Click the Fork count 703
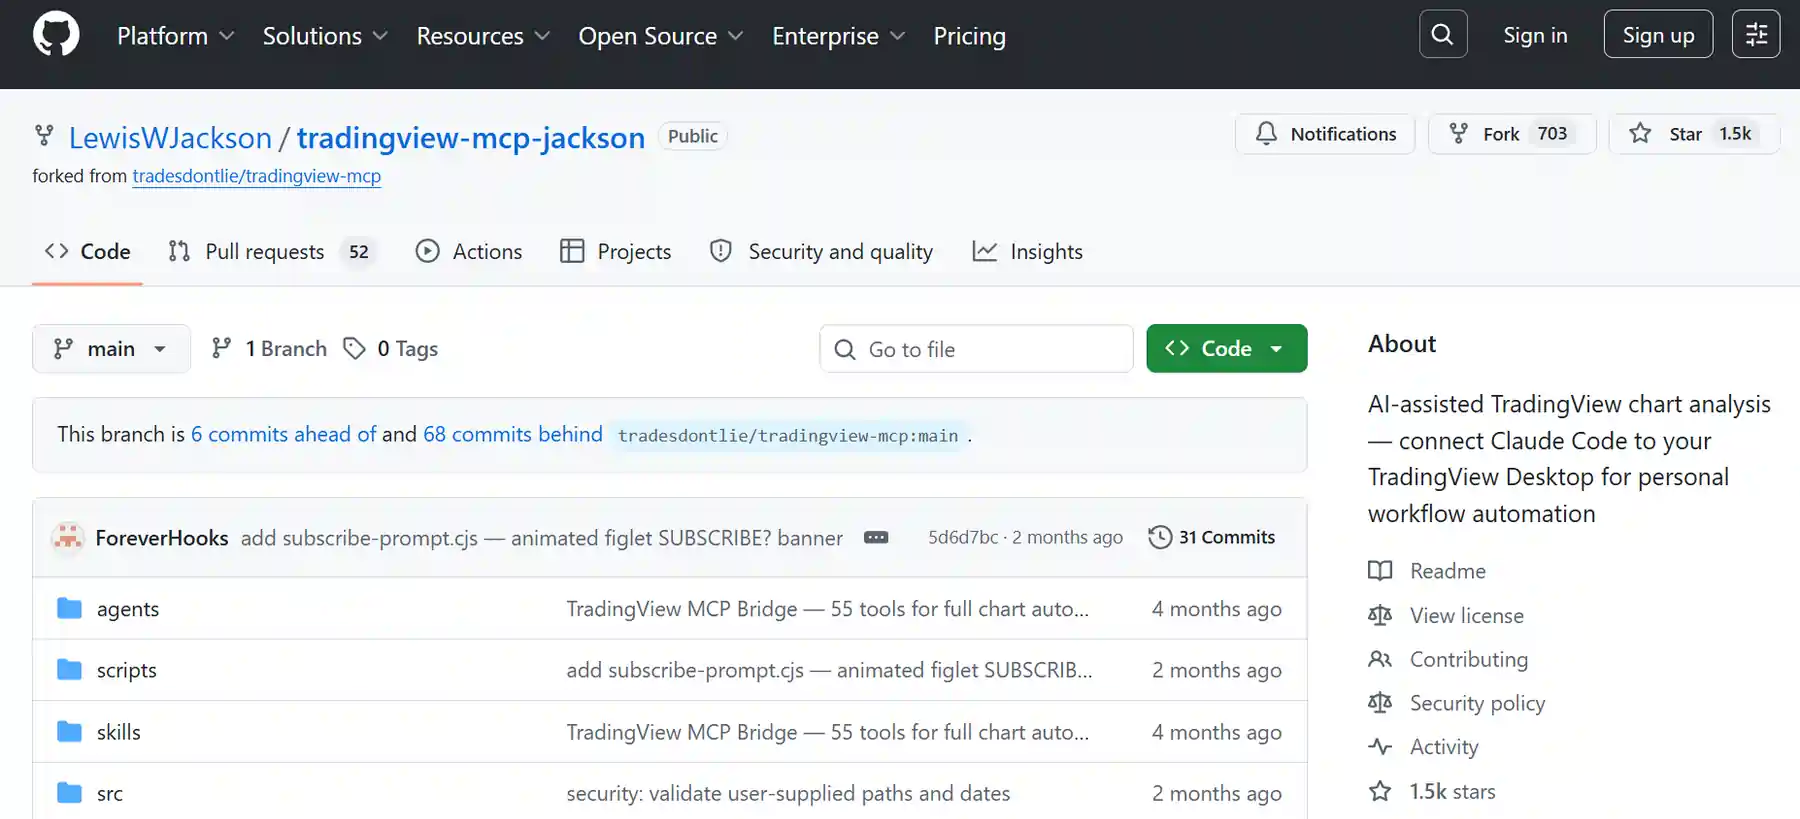 1552,133
